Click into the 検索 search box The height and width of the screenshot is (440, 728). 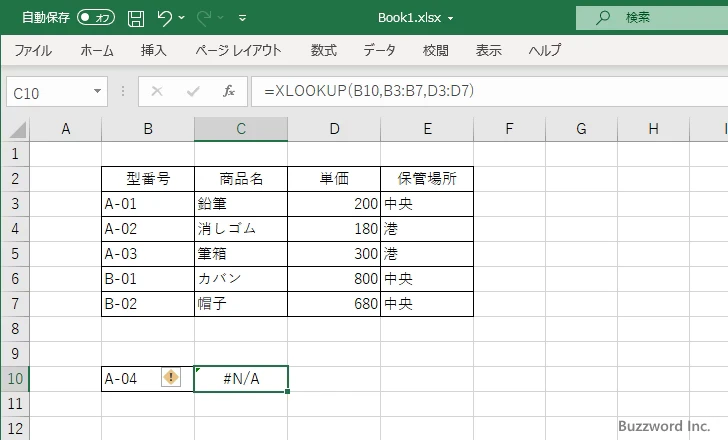click(x=652, y=18)
